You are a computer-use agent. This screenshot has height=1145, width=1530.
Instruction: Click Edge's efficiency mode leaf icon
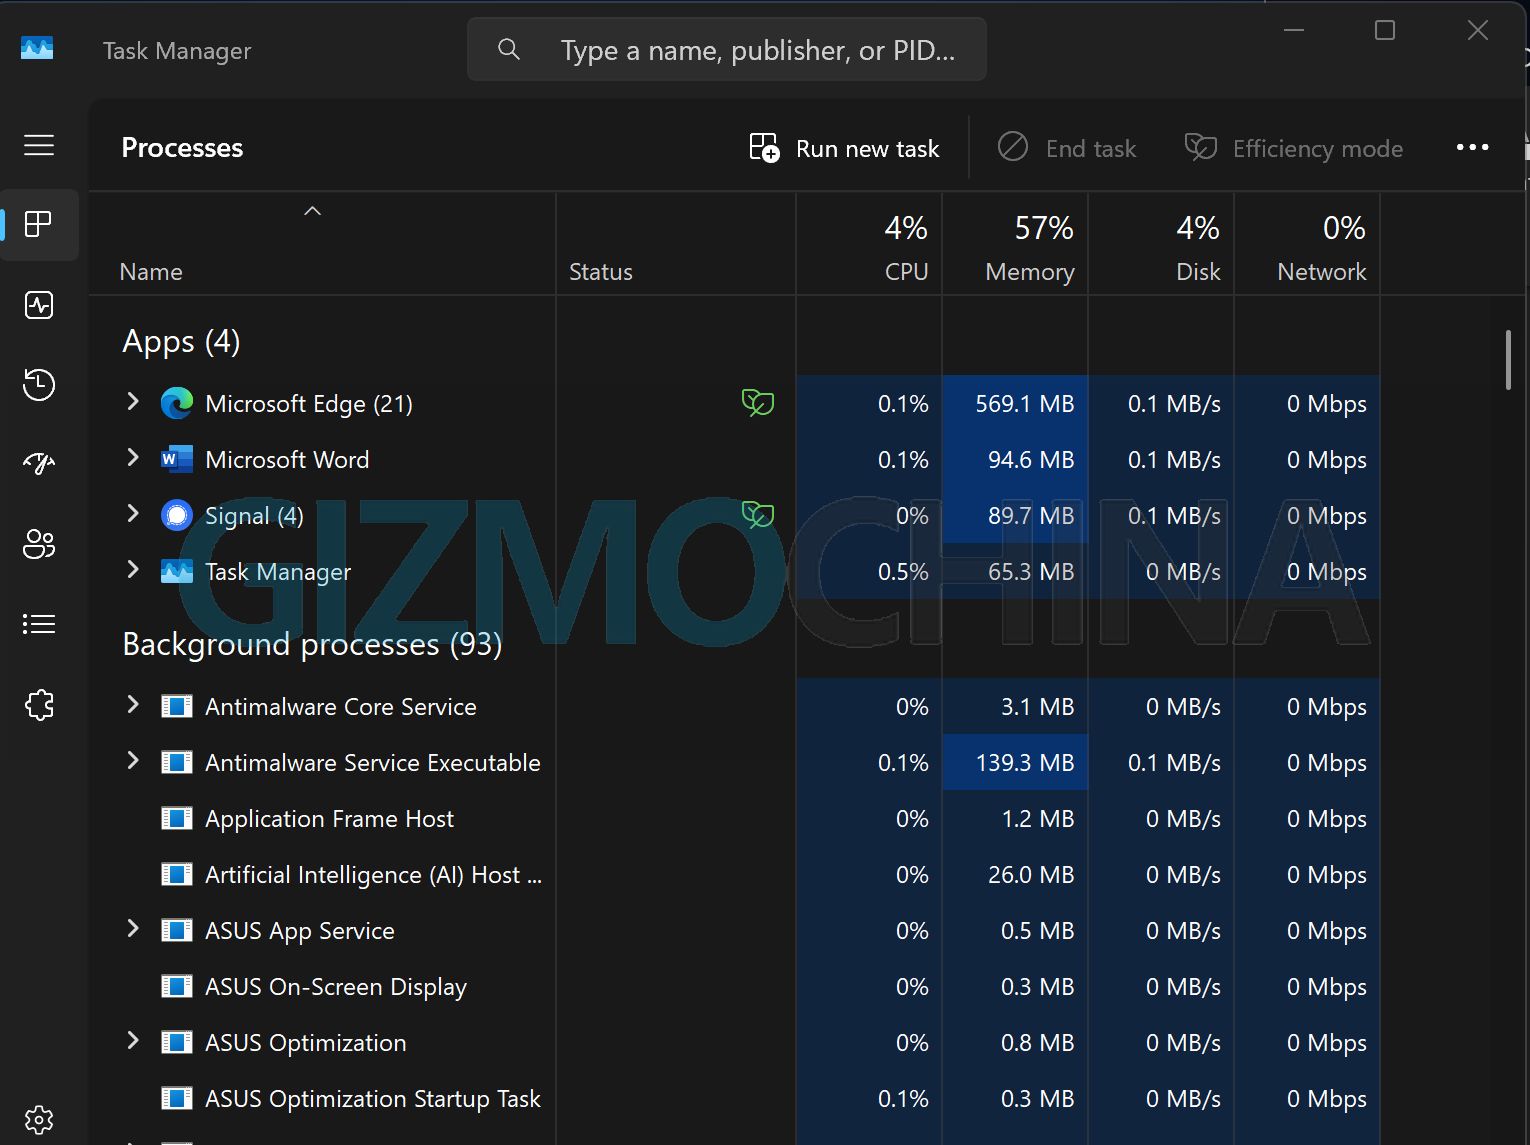coord(757,404)
